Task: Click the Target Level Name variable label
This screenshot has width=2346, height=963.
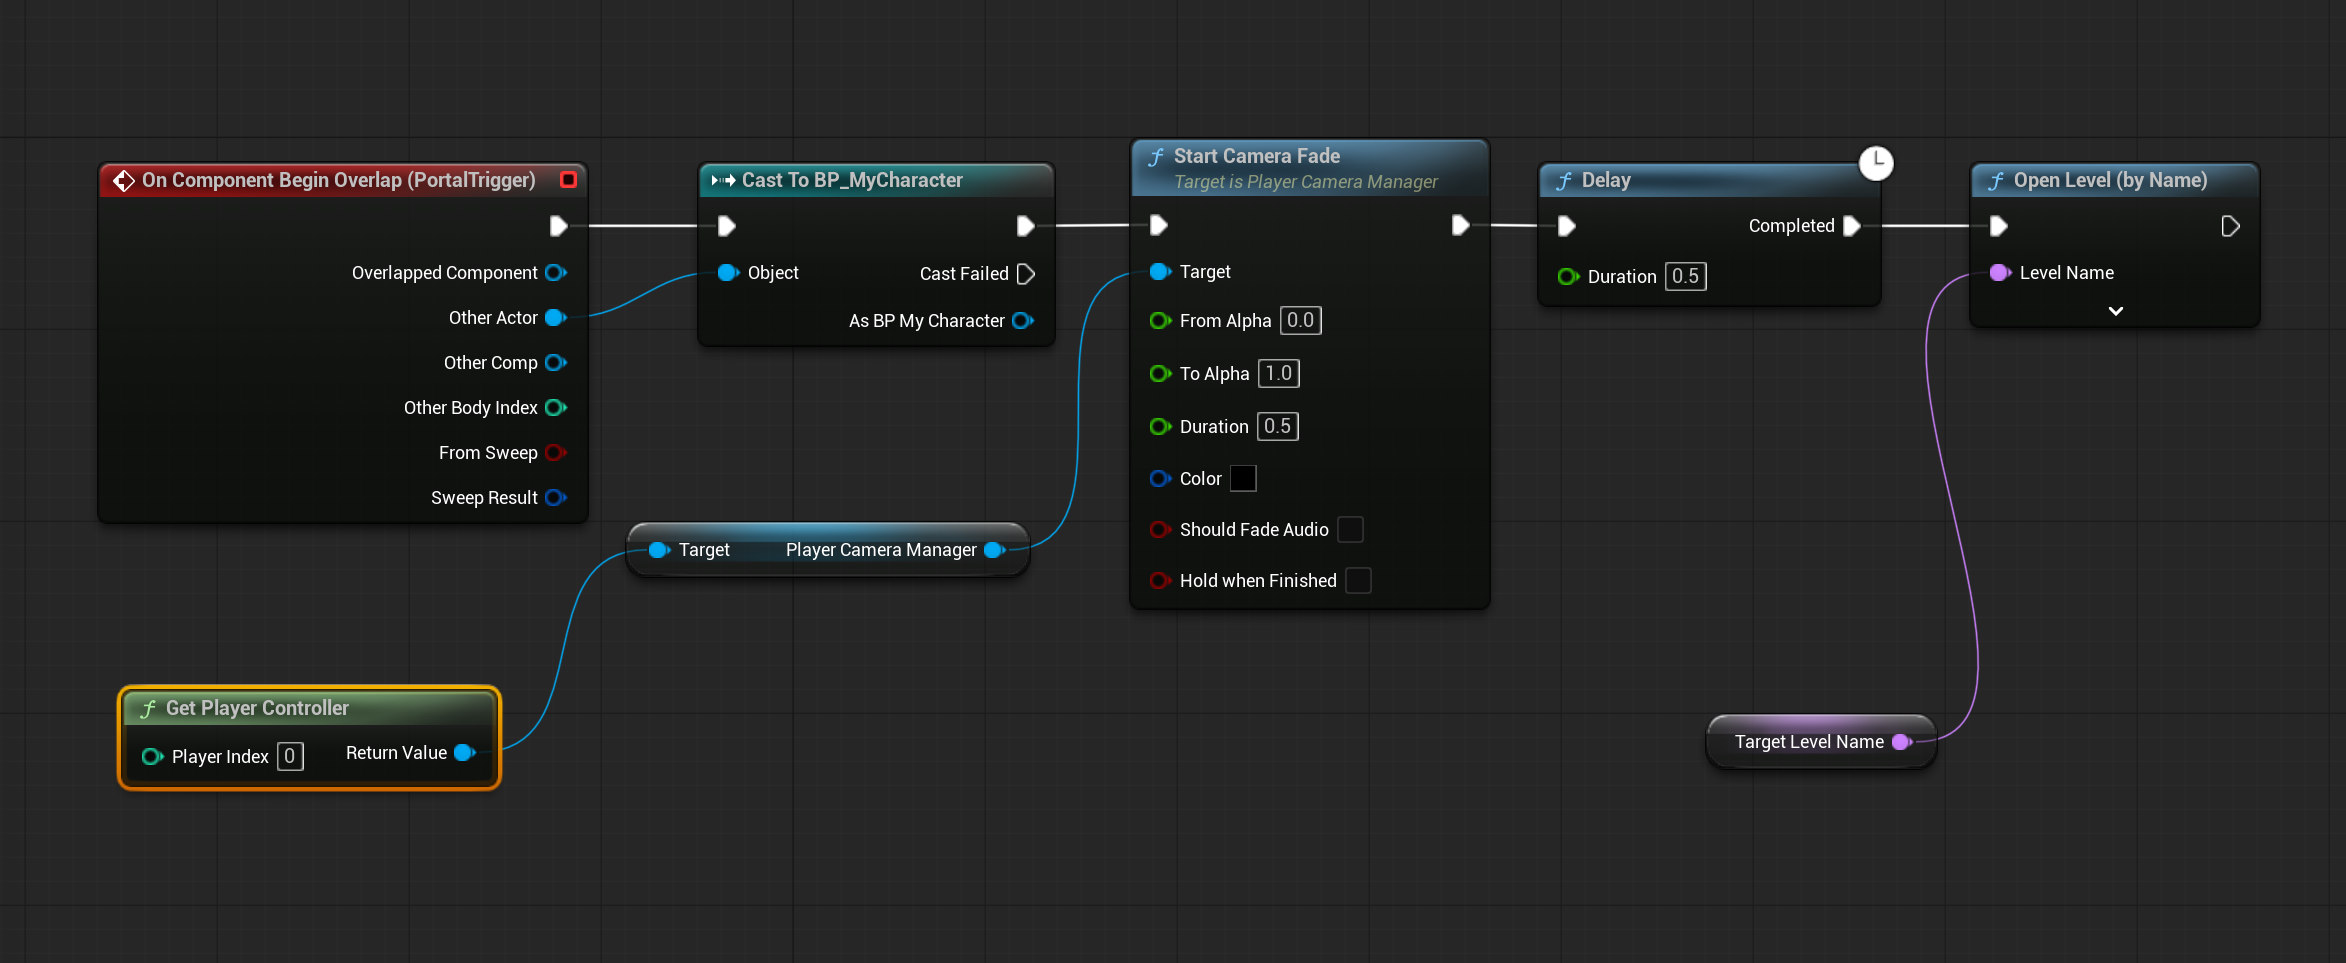Action: pyautogui.click(x=1809, y=742)
